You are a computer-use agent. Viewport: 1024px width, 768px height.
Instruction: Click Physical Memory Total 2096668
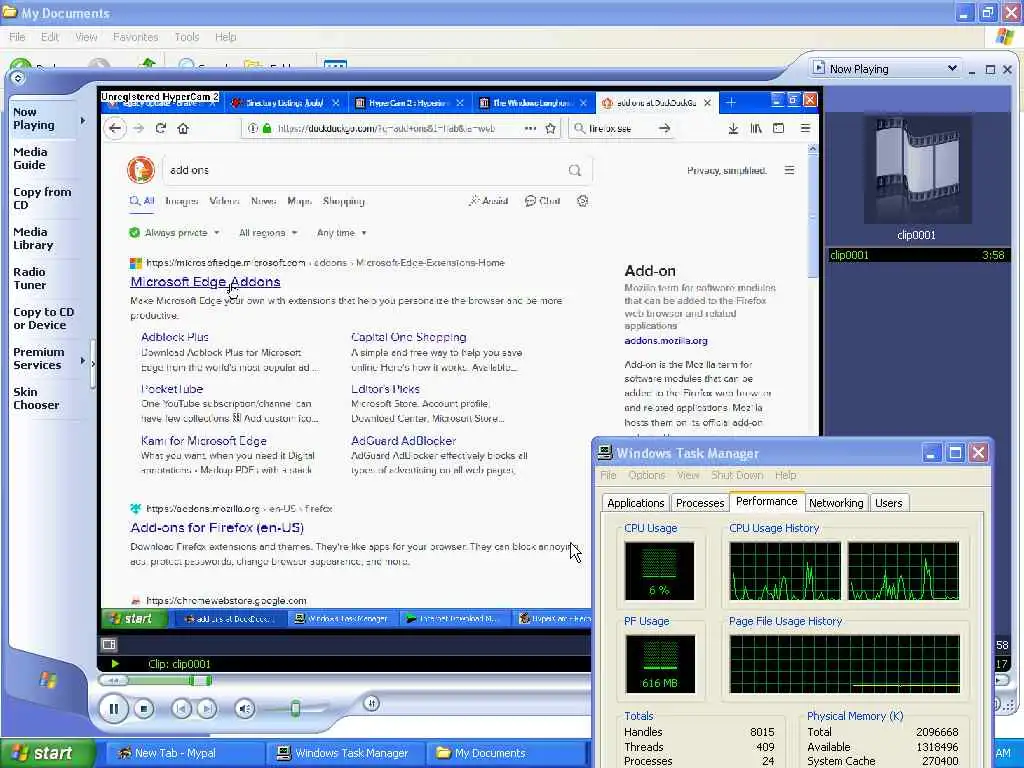(937, 732)
